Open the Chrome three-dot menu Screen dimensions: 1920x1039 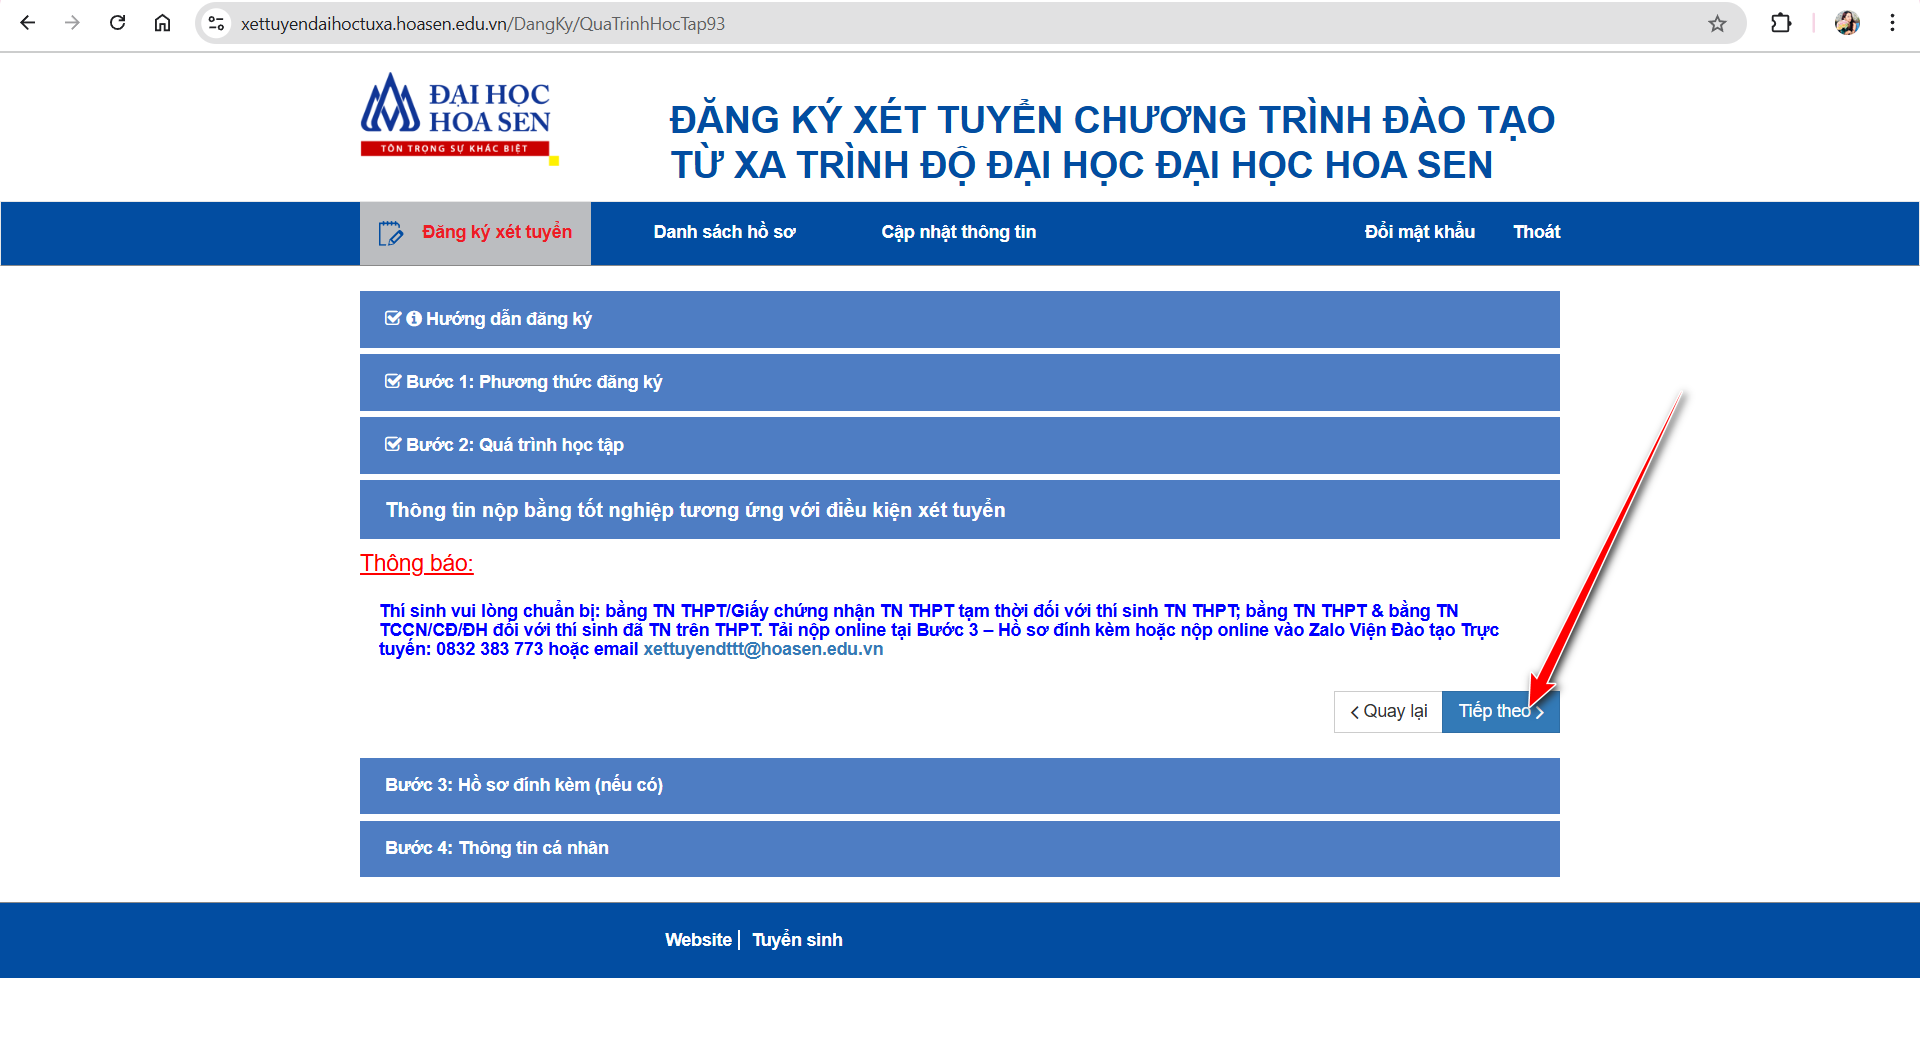1892,23
